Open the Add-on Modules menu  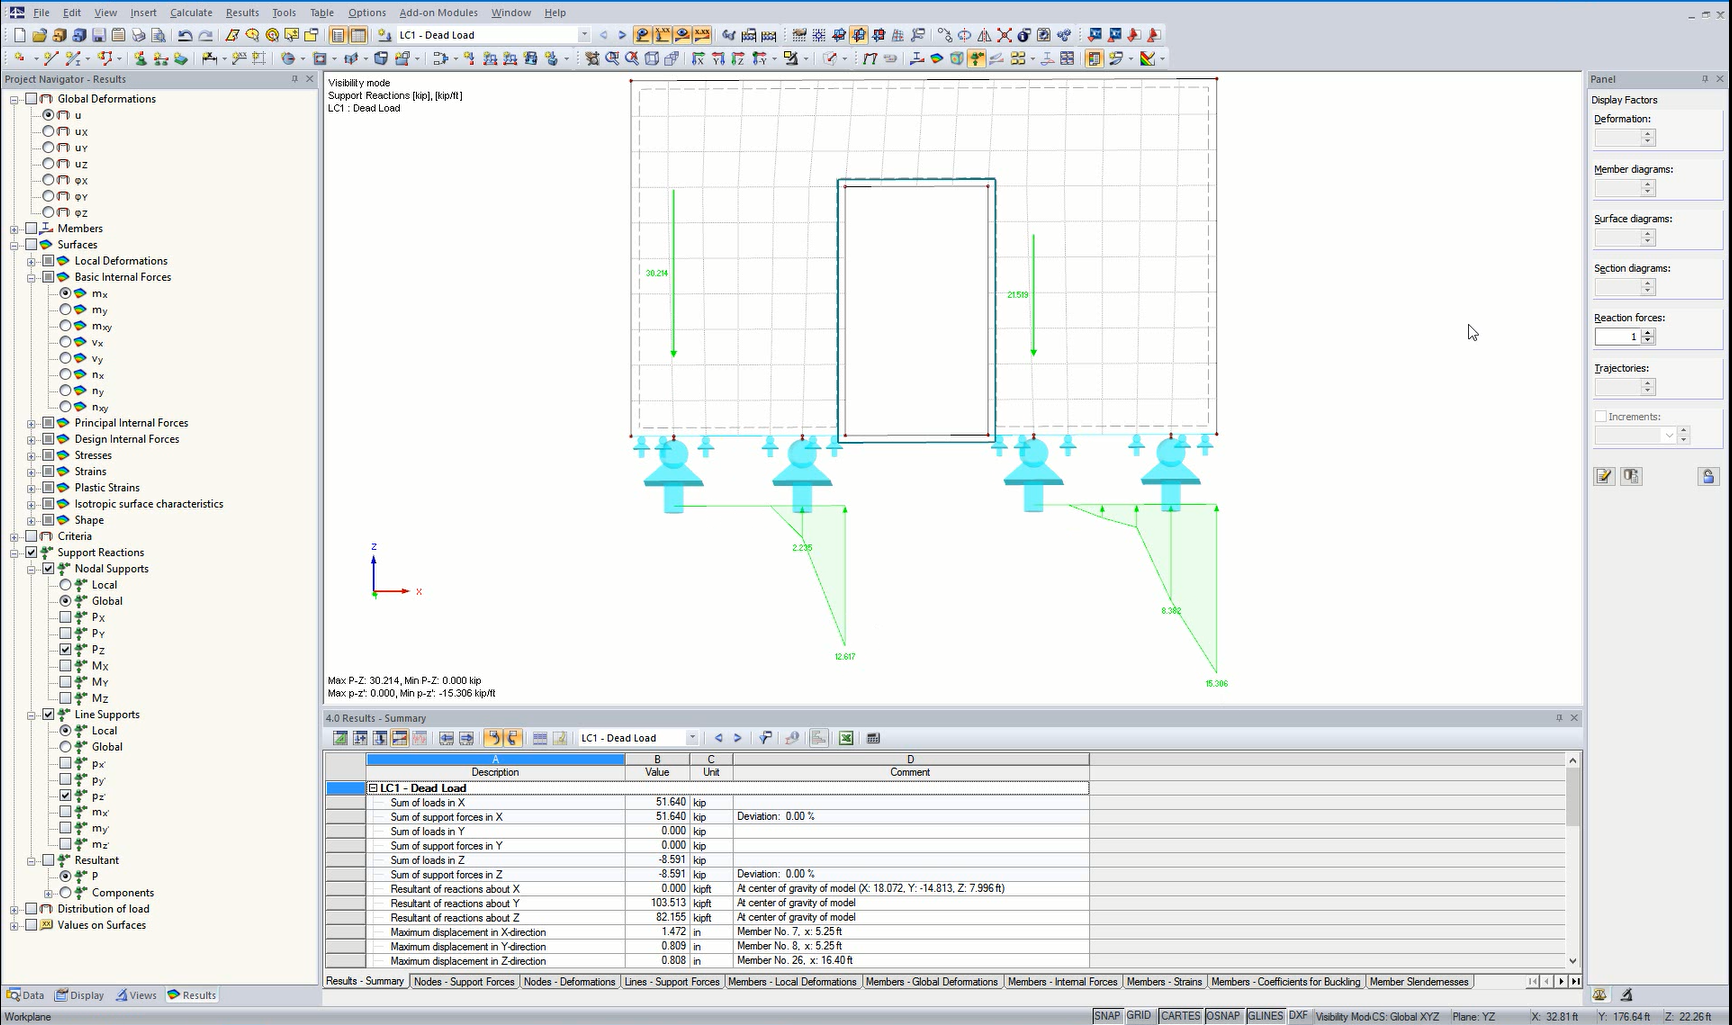pos(438,13)
